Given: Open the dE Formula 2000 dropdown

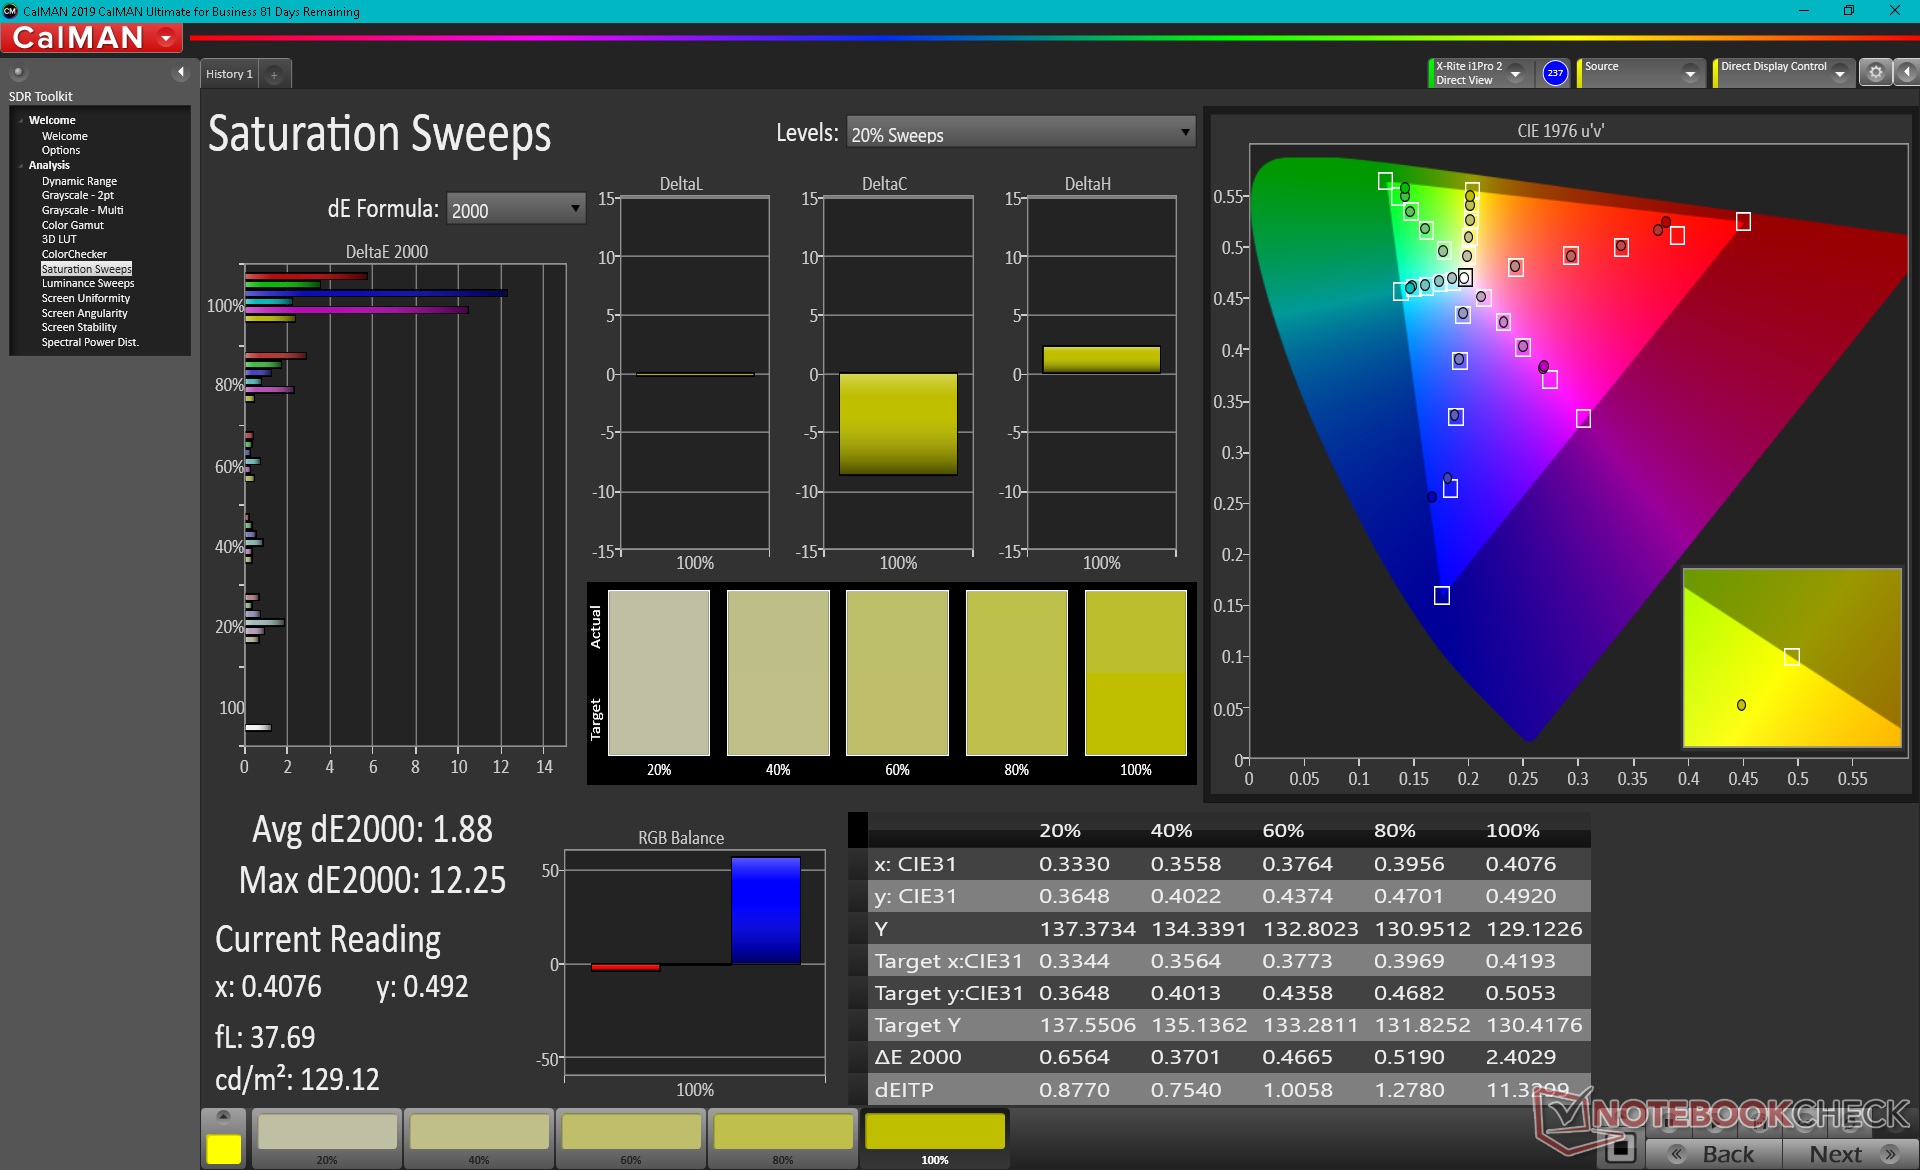Looking at the screenshot, I should pos(515,209).
